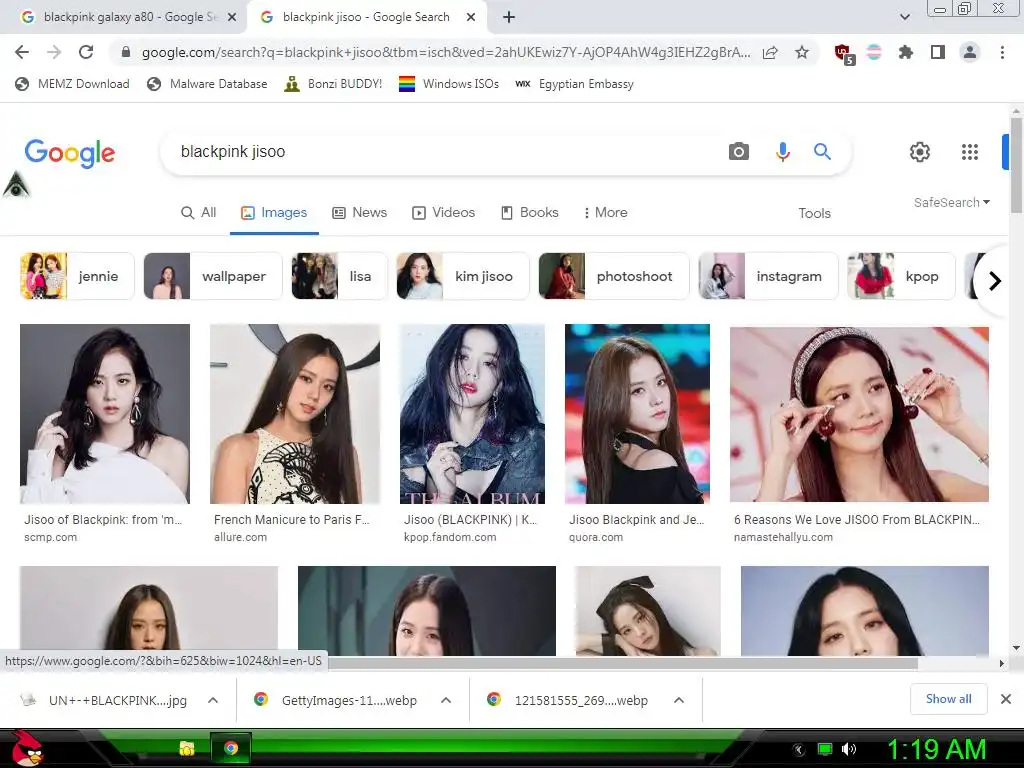Click the blackpink jisoo search box
This screenshot has width=1024, height=768.
(x=444, y=152)
